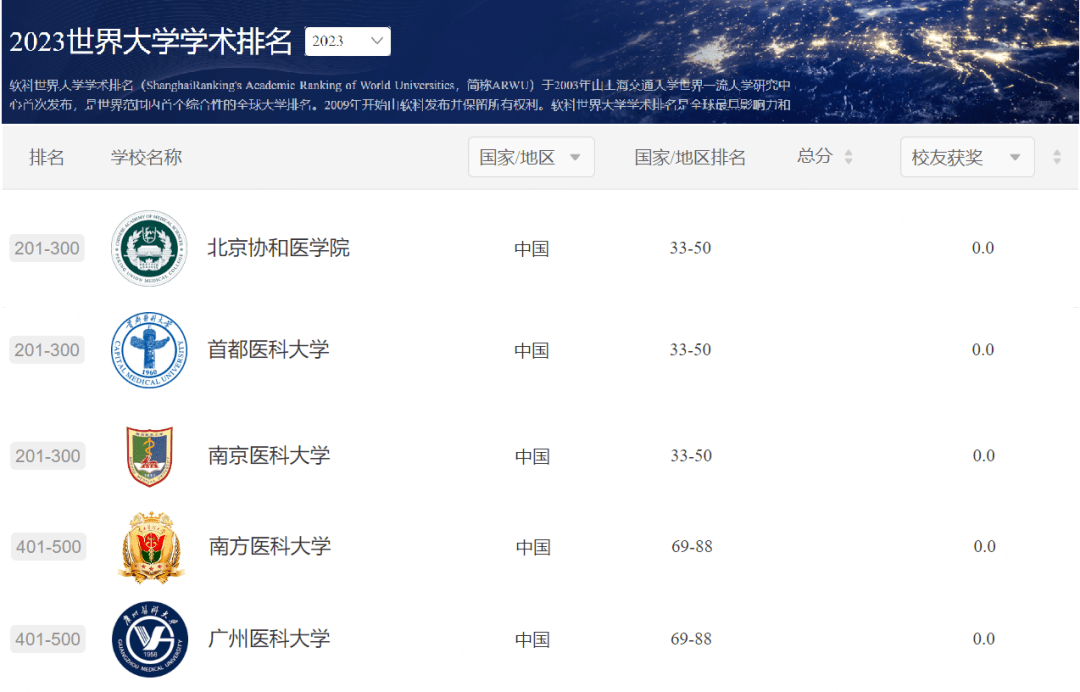Screen dimensions: 1080x692
Task: Click 69-88 national rank of 广州医科大学
Action: pyautogui.click(x=692, y=639)
